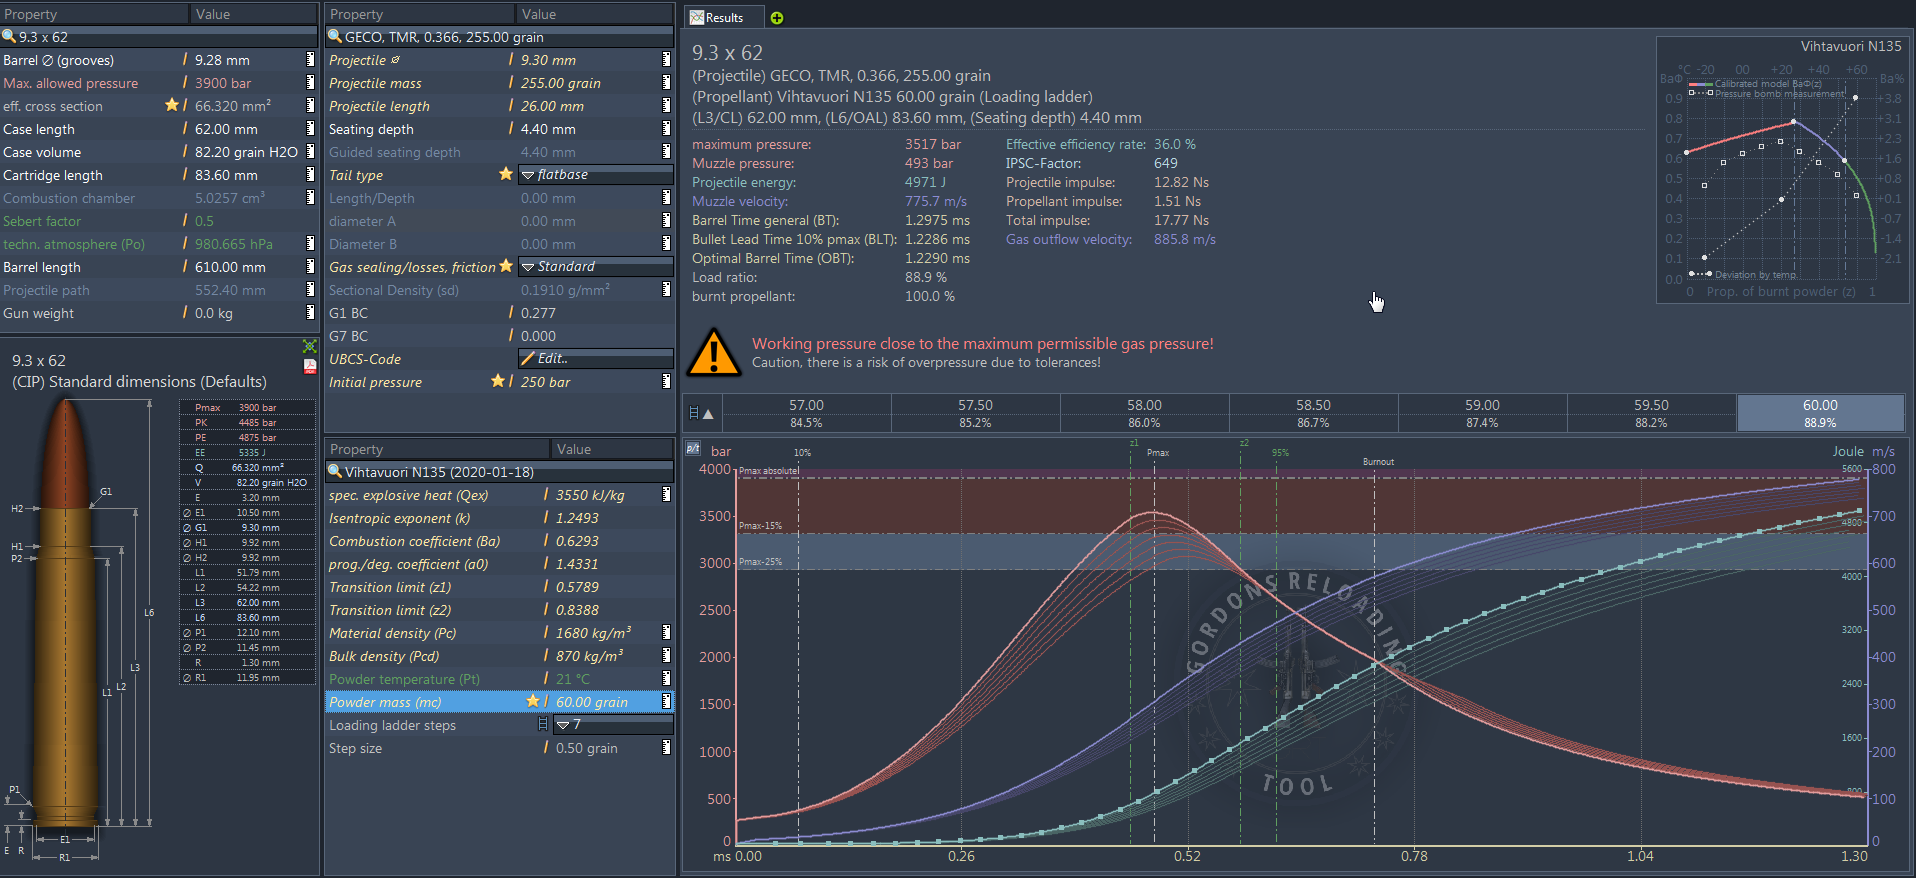The height and width of the screenshot is (878, 1916).
Task: Switch to the Results tab
Action: tap(717, 18)
